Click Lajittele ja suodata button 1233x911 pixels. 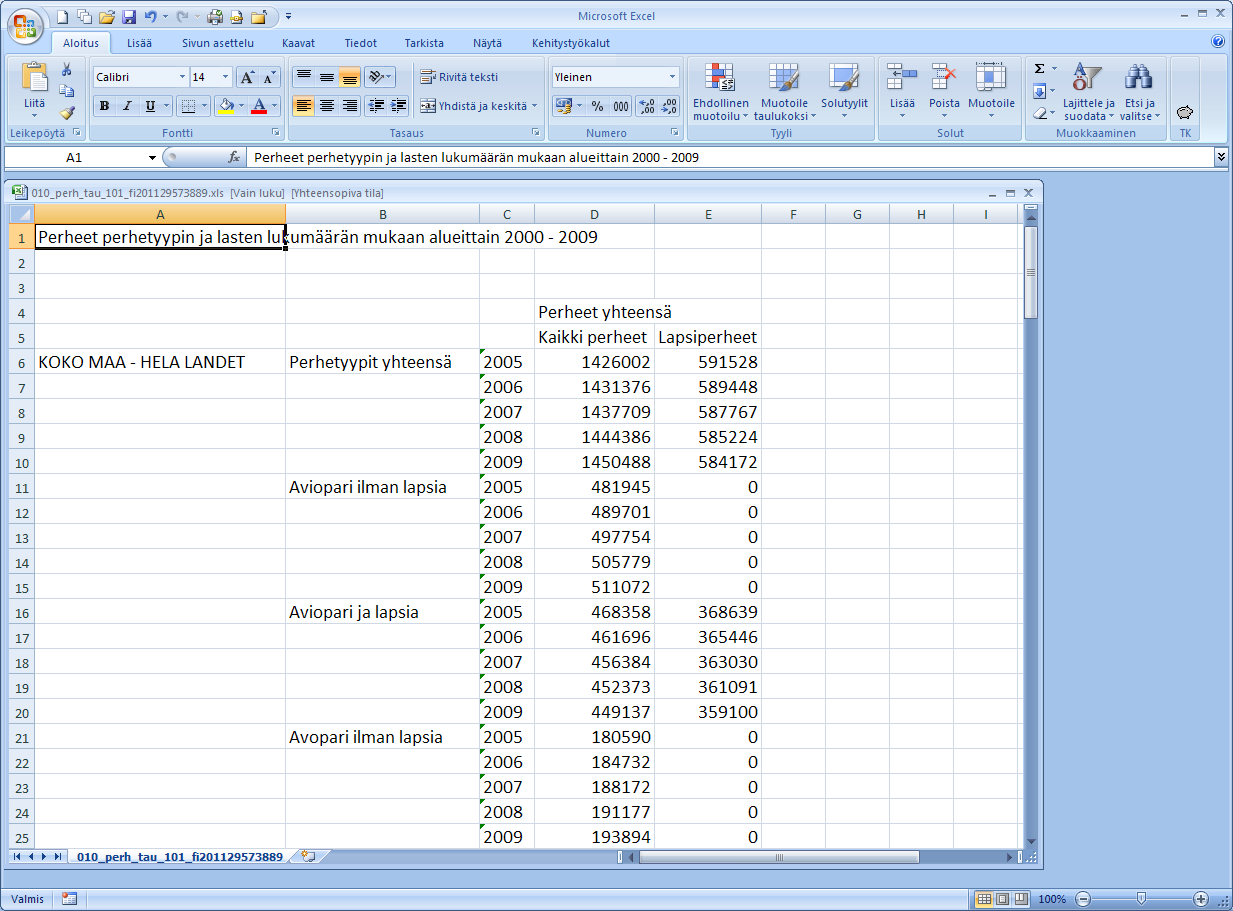[1089, 92]
